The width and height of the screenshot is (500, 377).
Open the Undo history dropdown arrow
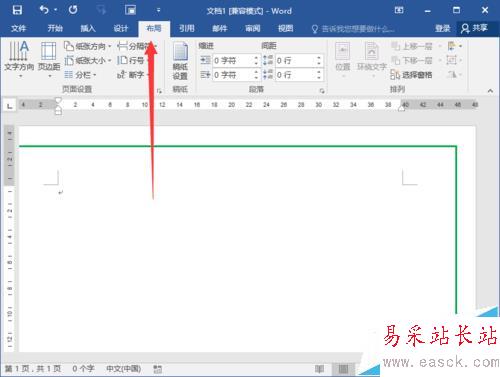(x=55, y=10)
